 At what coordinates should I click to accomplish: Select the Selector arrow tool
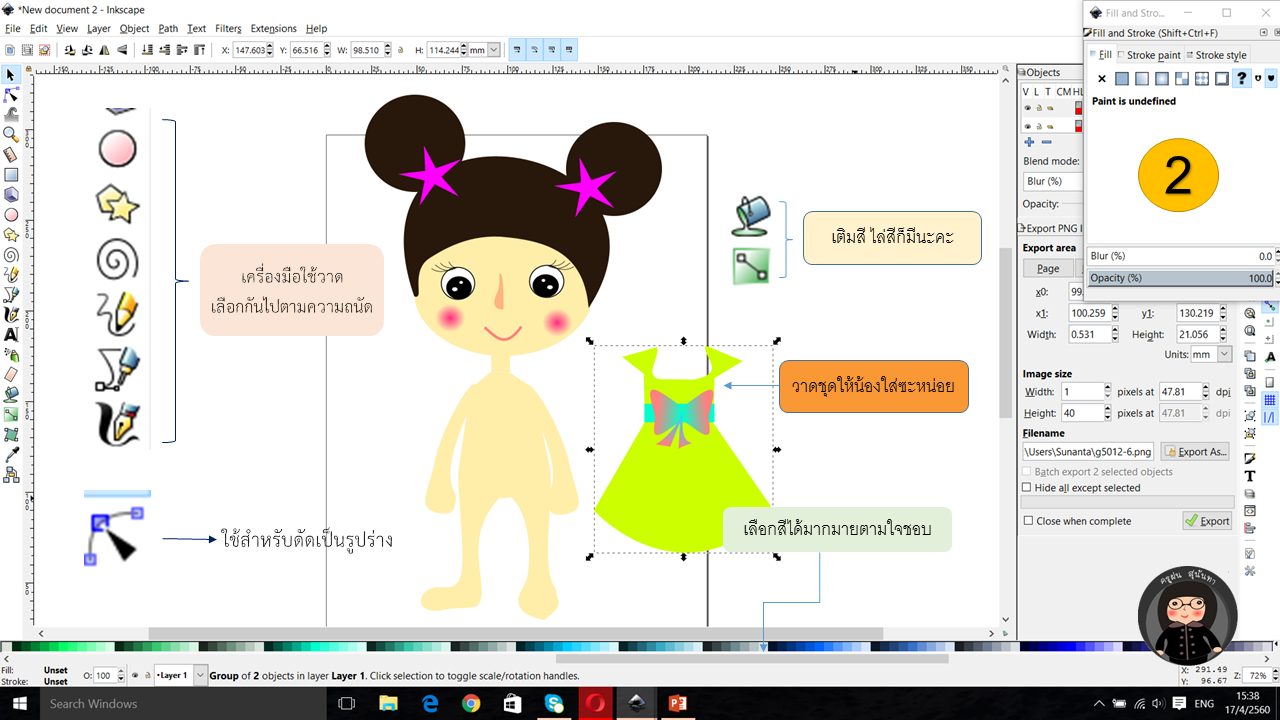pos(11,75)
